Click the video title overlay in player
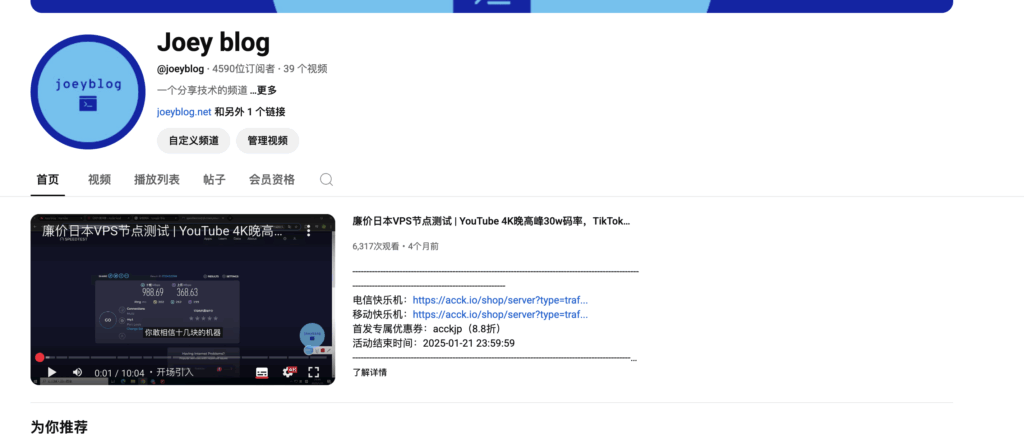The height and width of the screenshot is (444, 1024). (x=163, y=230)
